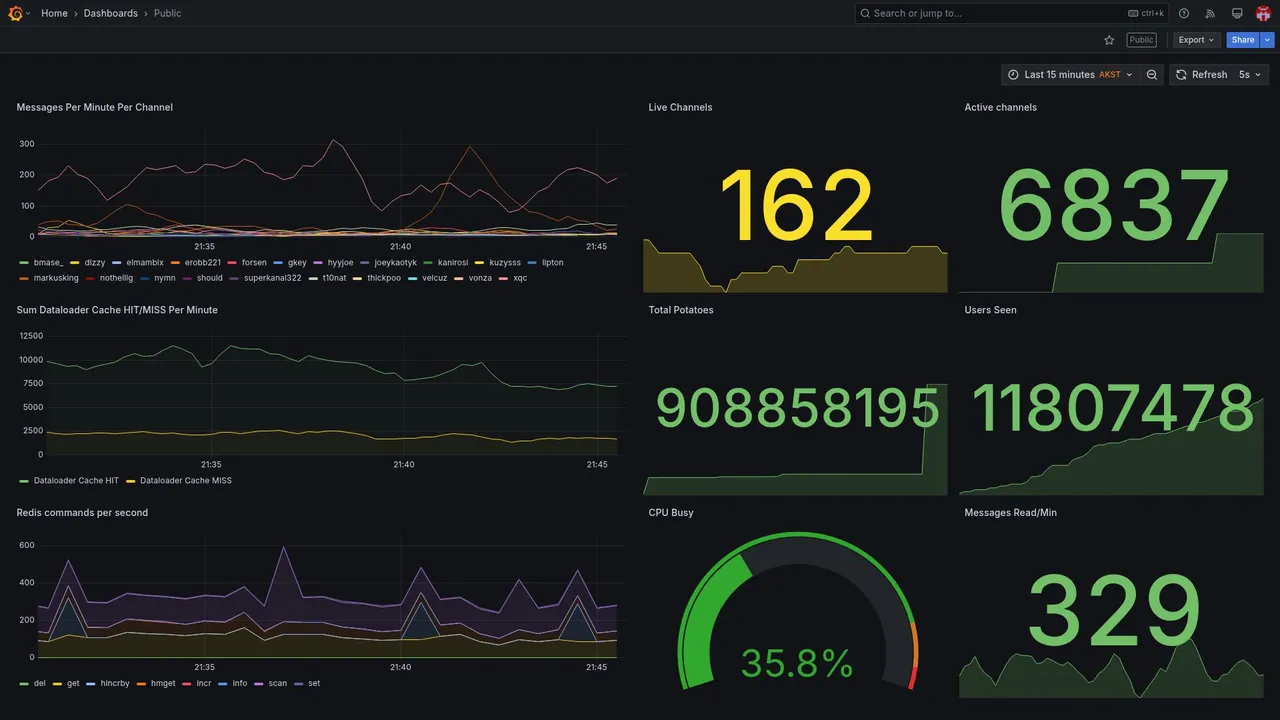Click Messages Read/Min panel title
The height and width of the screenshot is (720, 1280).
coord(1011,513)
